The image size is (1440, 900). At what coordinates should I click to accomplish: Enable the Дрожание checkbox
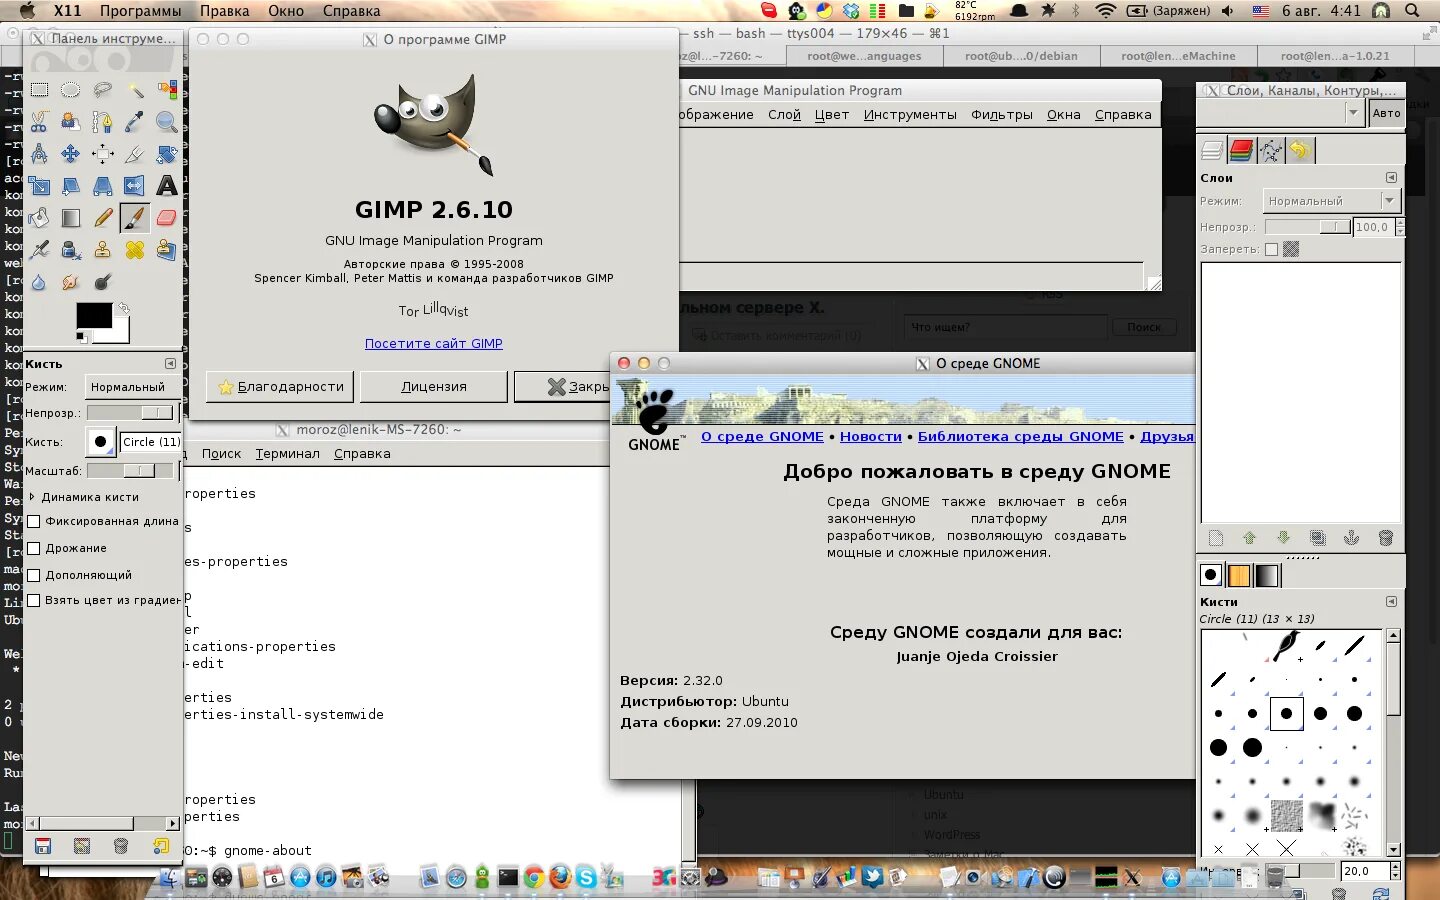click(34, 548)
